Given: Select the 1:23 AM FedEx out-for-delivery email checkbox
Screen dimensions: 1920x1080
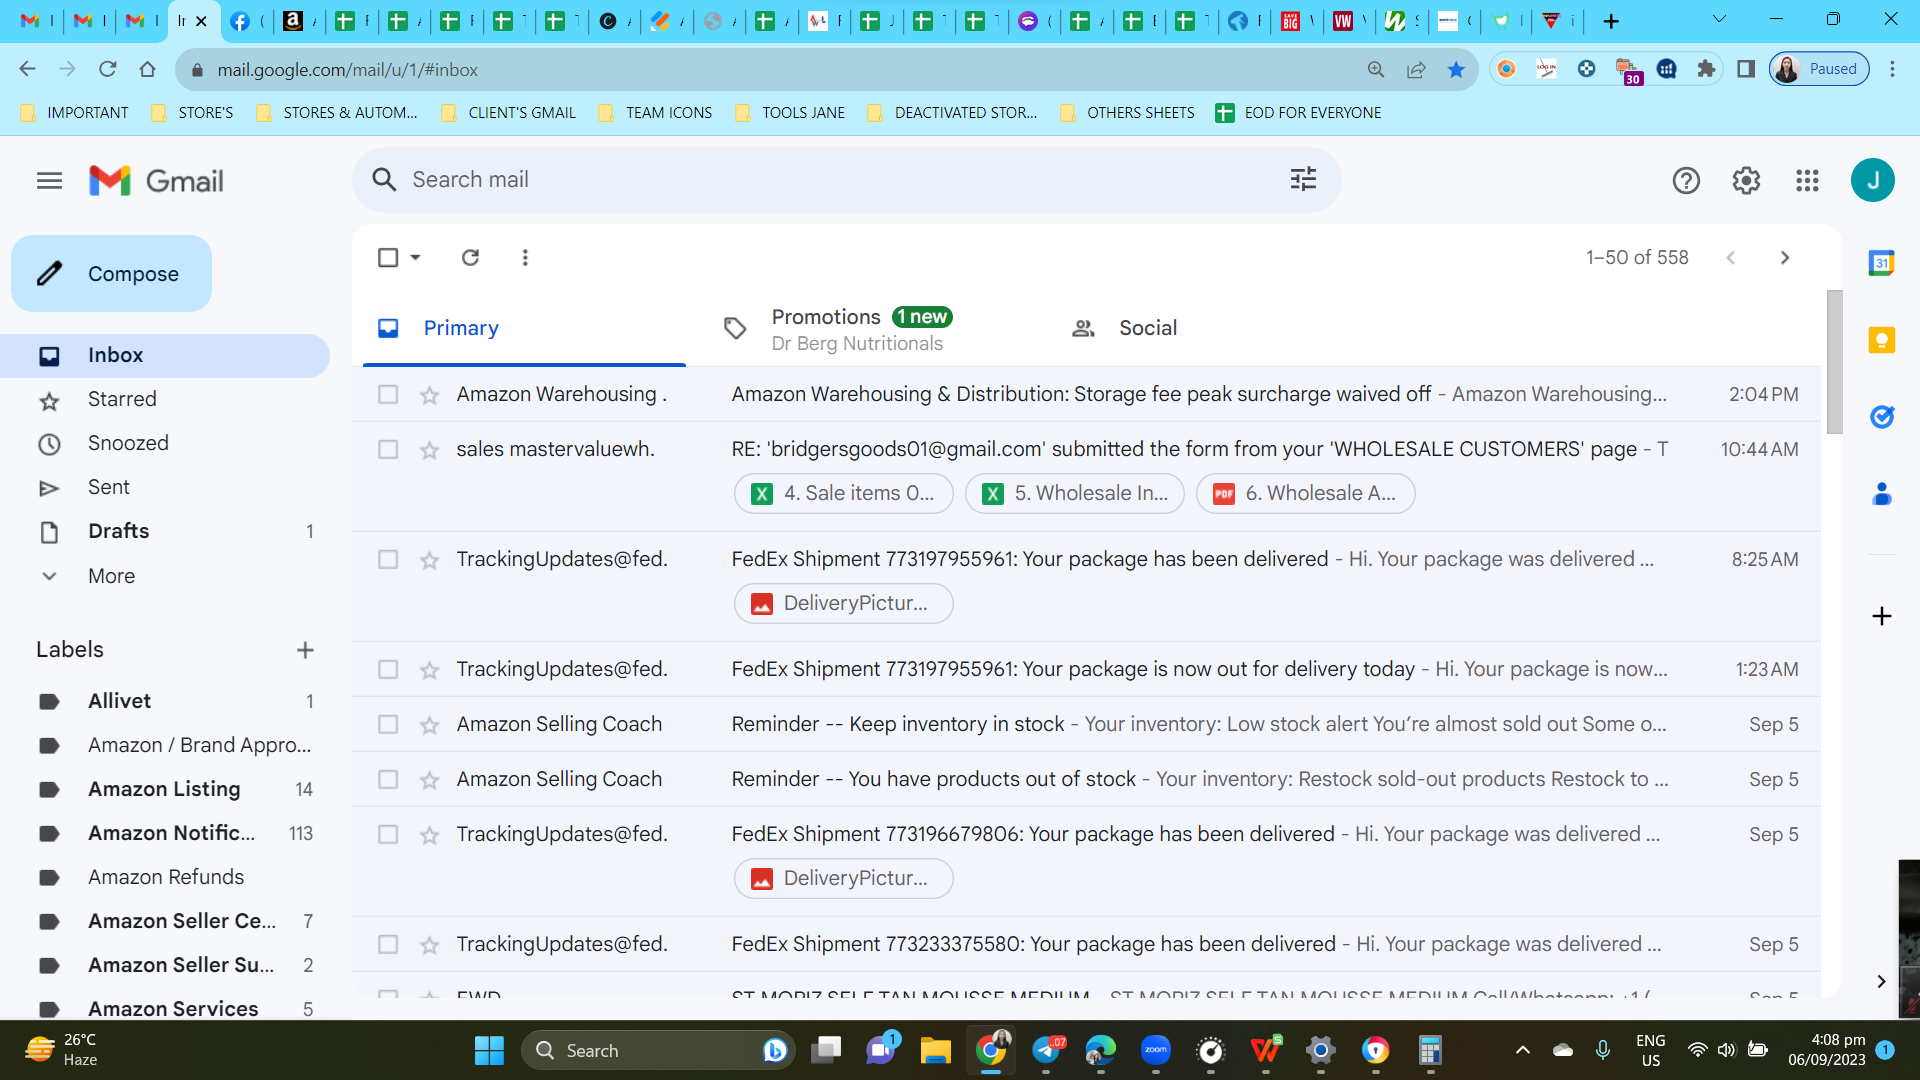Looking at the screenshot, I should [x=388, y=670].
